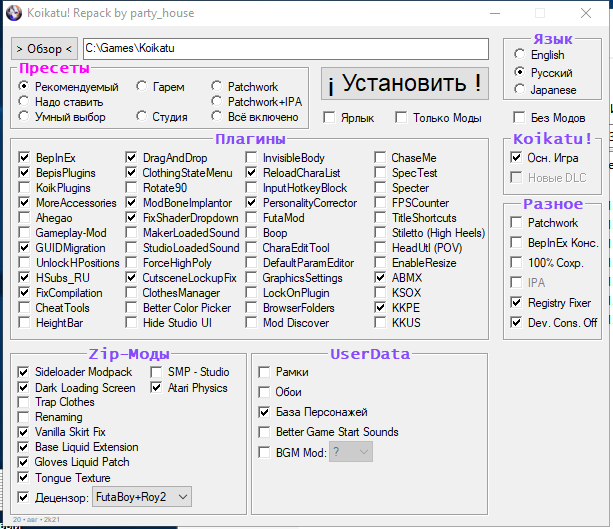Click the big Установить install button
Image resolution: width=613 pixels, height=529 pixels.
(x=405, y=84)
